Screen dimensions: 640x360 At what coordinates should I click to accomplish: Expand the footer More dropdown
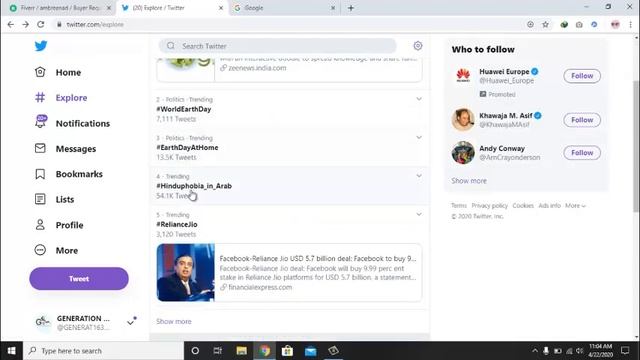(x=575, y=206)
